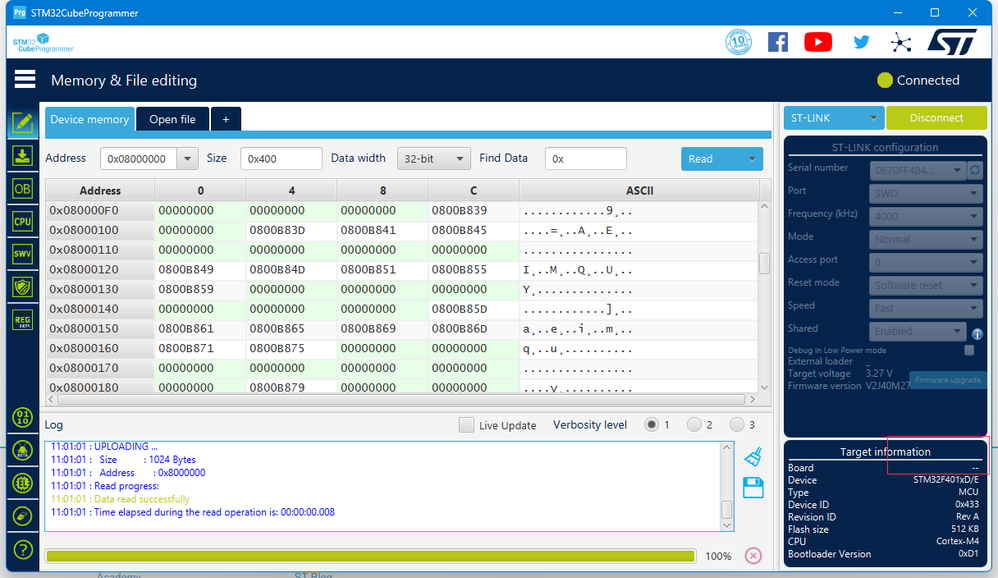998x578 pixels.
Task: Focus the Address input field
Action: (139, 159)
